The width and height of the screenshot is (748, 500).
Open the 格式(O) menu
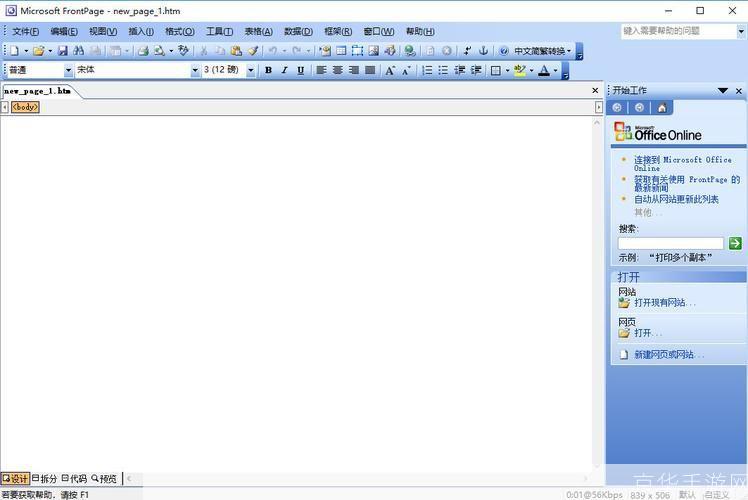[x=180, y=31]
